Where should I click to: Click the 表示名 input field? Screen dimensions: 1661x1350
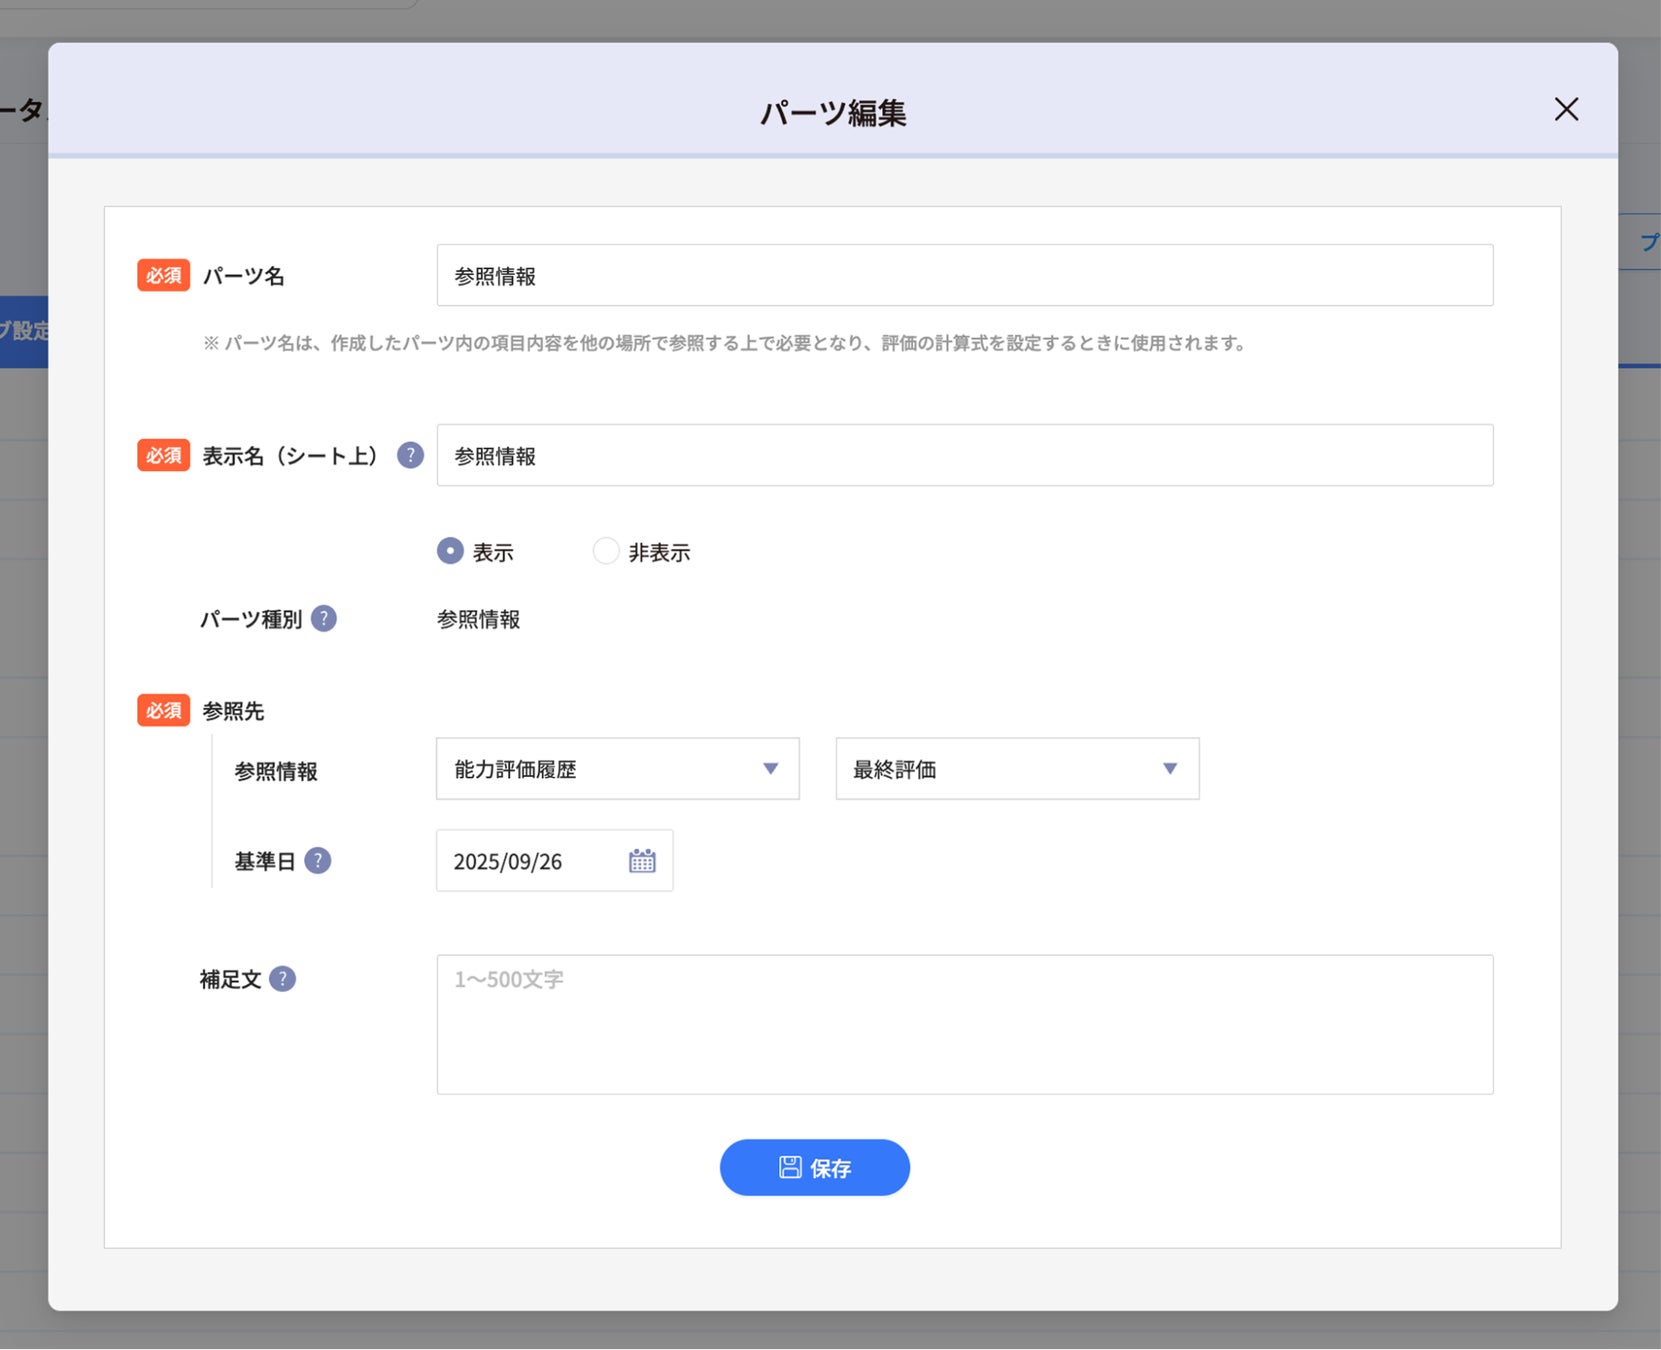point(965,455)
